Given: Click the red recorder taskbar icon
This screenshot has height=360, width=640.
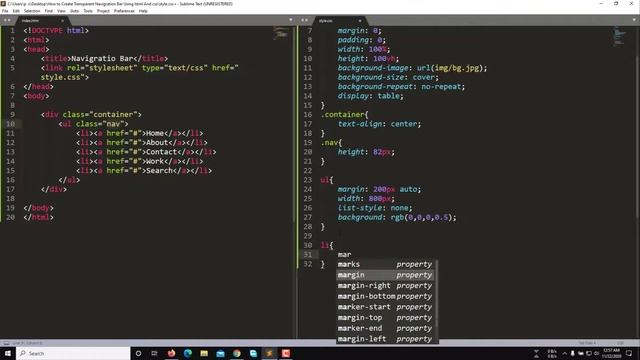Looking at the screenshot, I should (286, 353).
